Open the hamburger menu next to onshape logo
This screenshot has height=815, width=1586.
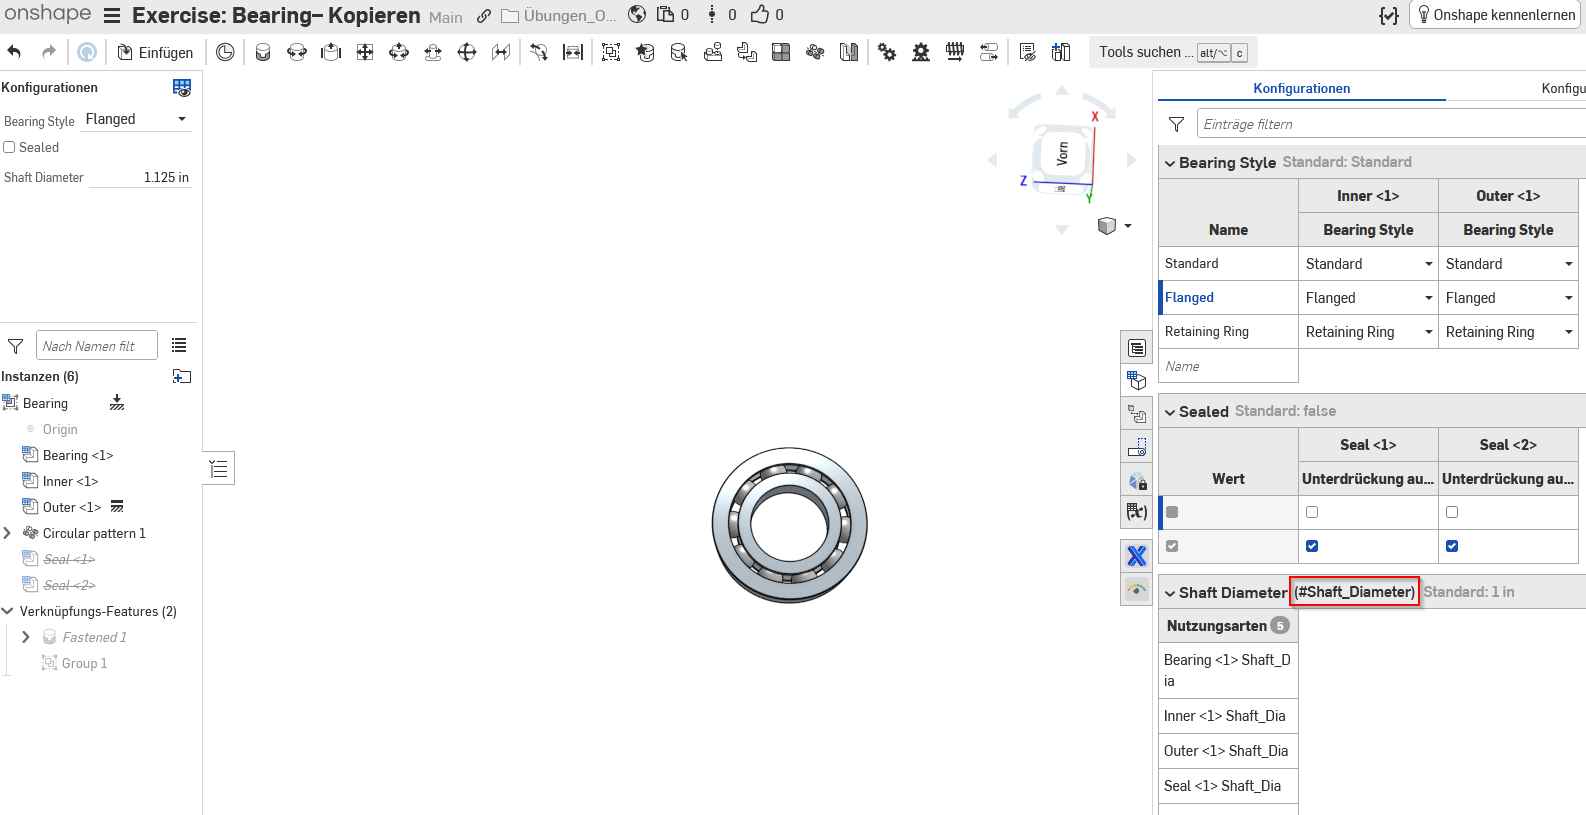click(x=112, y=16)
